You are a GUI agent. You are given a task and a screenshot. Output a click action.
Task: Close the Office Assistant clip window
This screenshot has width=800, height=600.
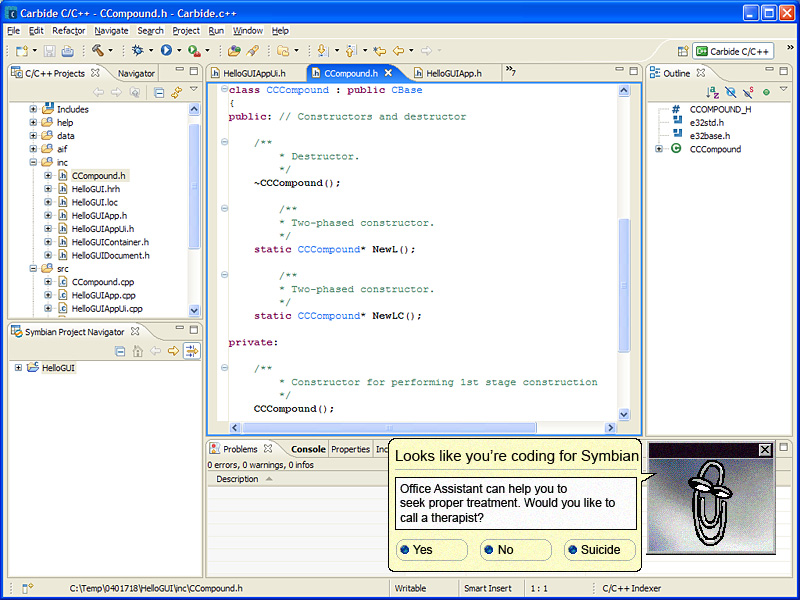tap(765, 449)
